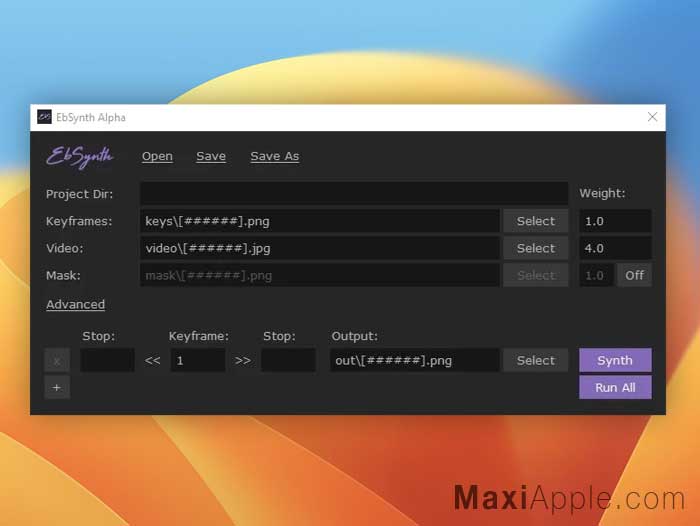This screenshot has height=526, width=700.
Task: Click the Mask path field mask\[######].png
Action: 320,275
